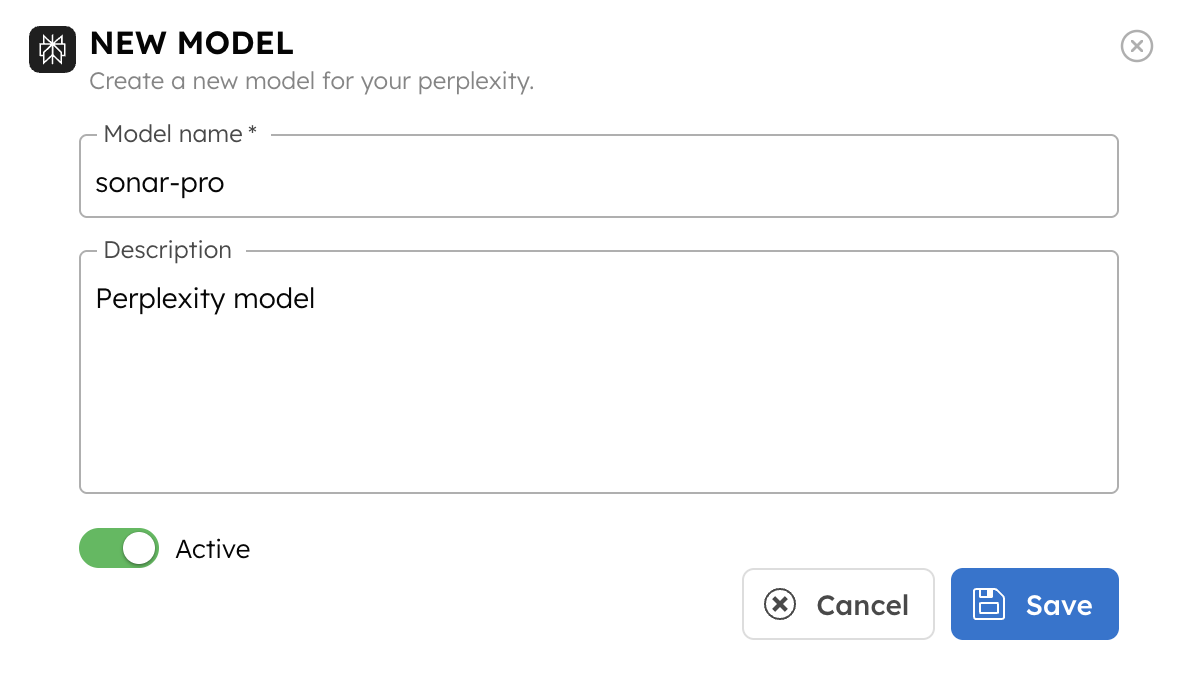Click the 'sonar-pro' text in Model name
This screenshot has width=1188, height=696.
[x=160, y=183]
